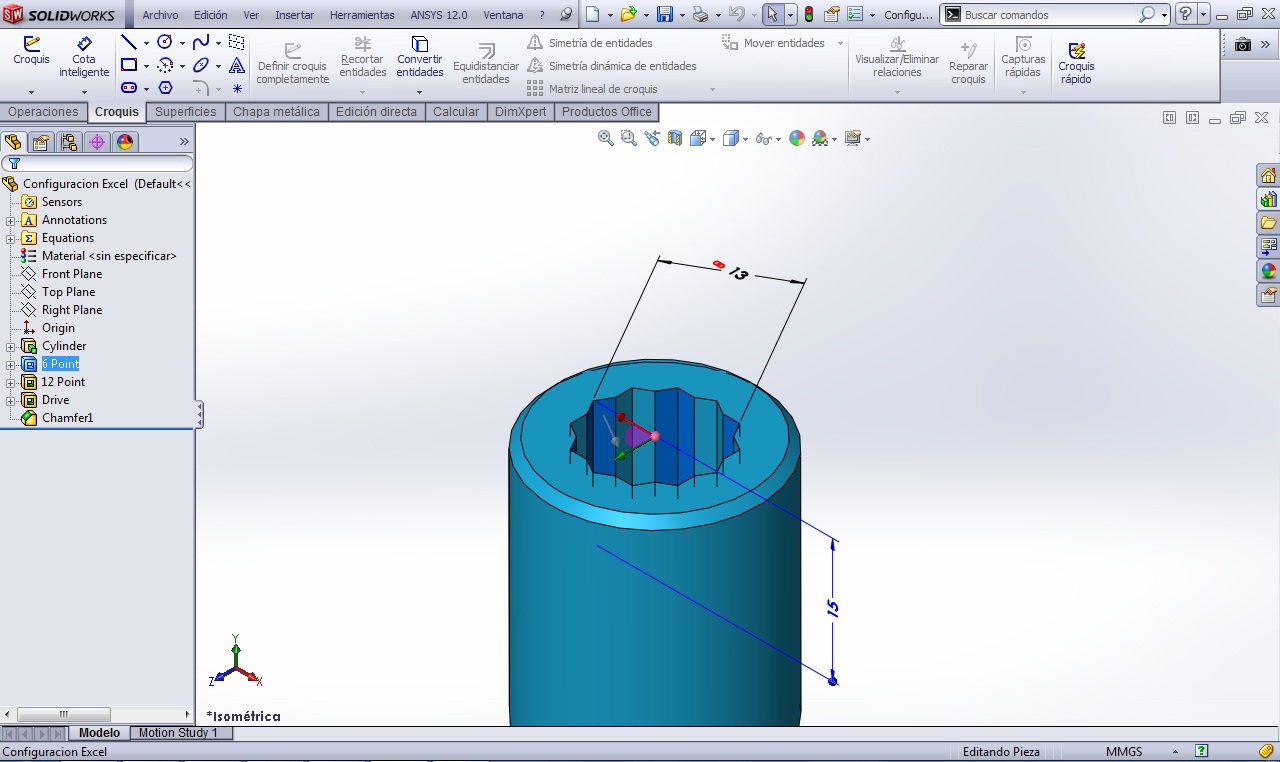Viewport: 1280px width, 762px height.
Task: Select Chamfer1 in feature tree
Action: [x=67, y=418]
